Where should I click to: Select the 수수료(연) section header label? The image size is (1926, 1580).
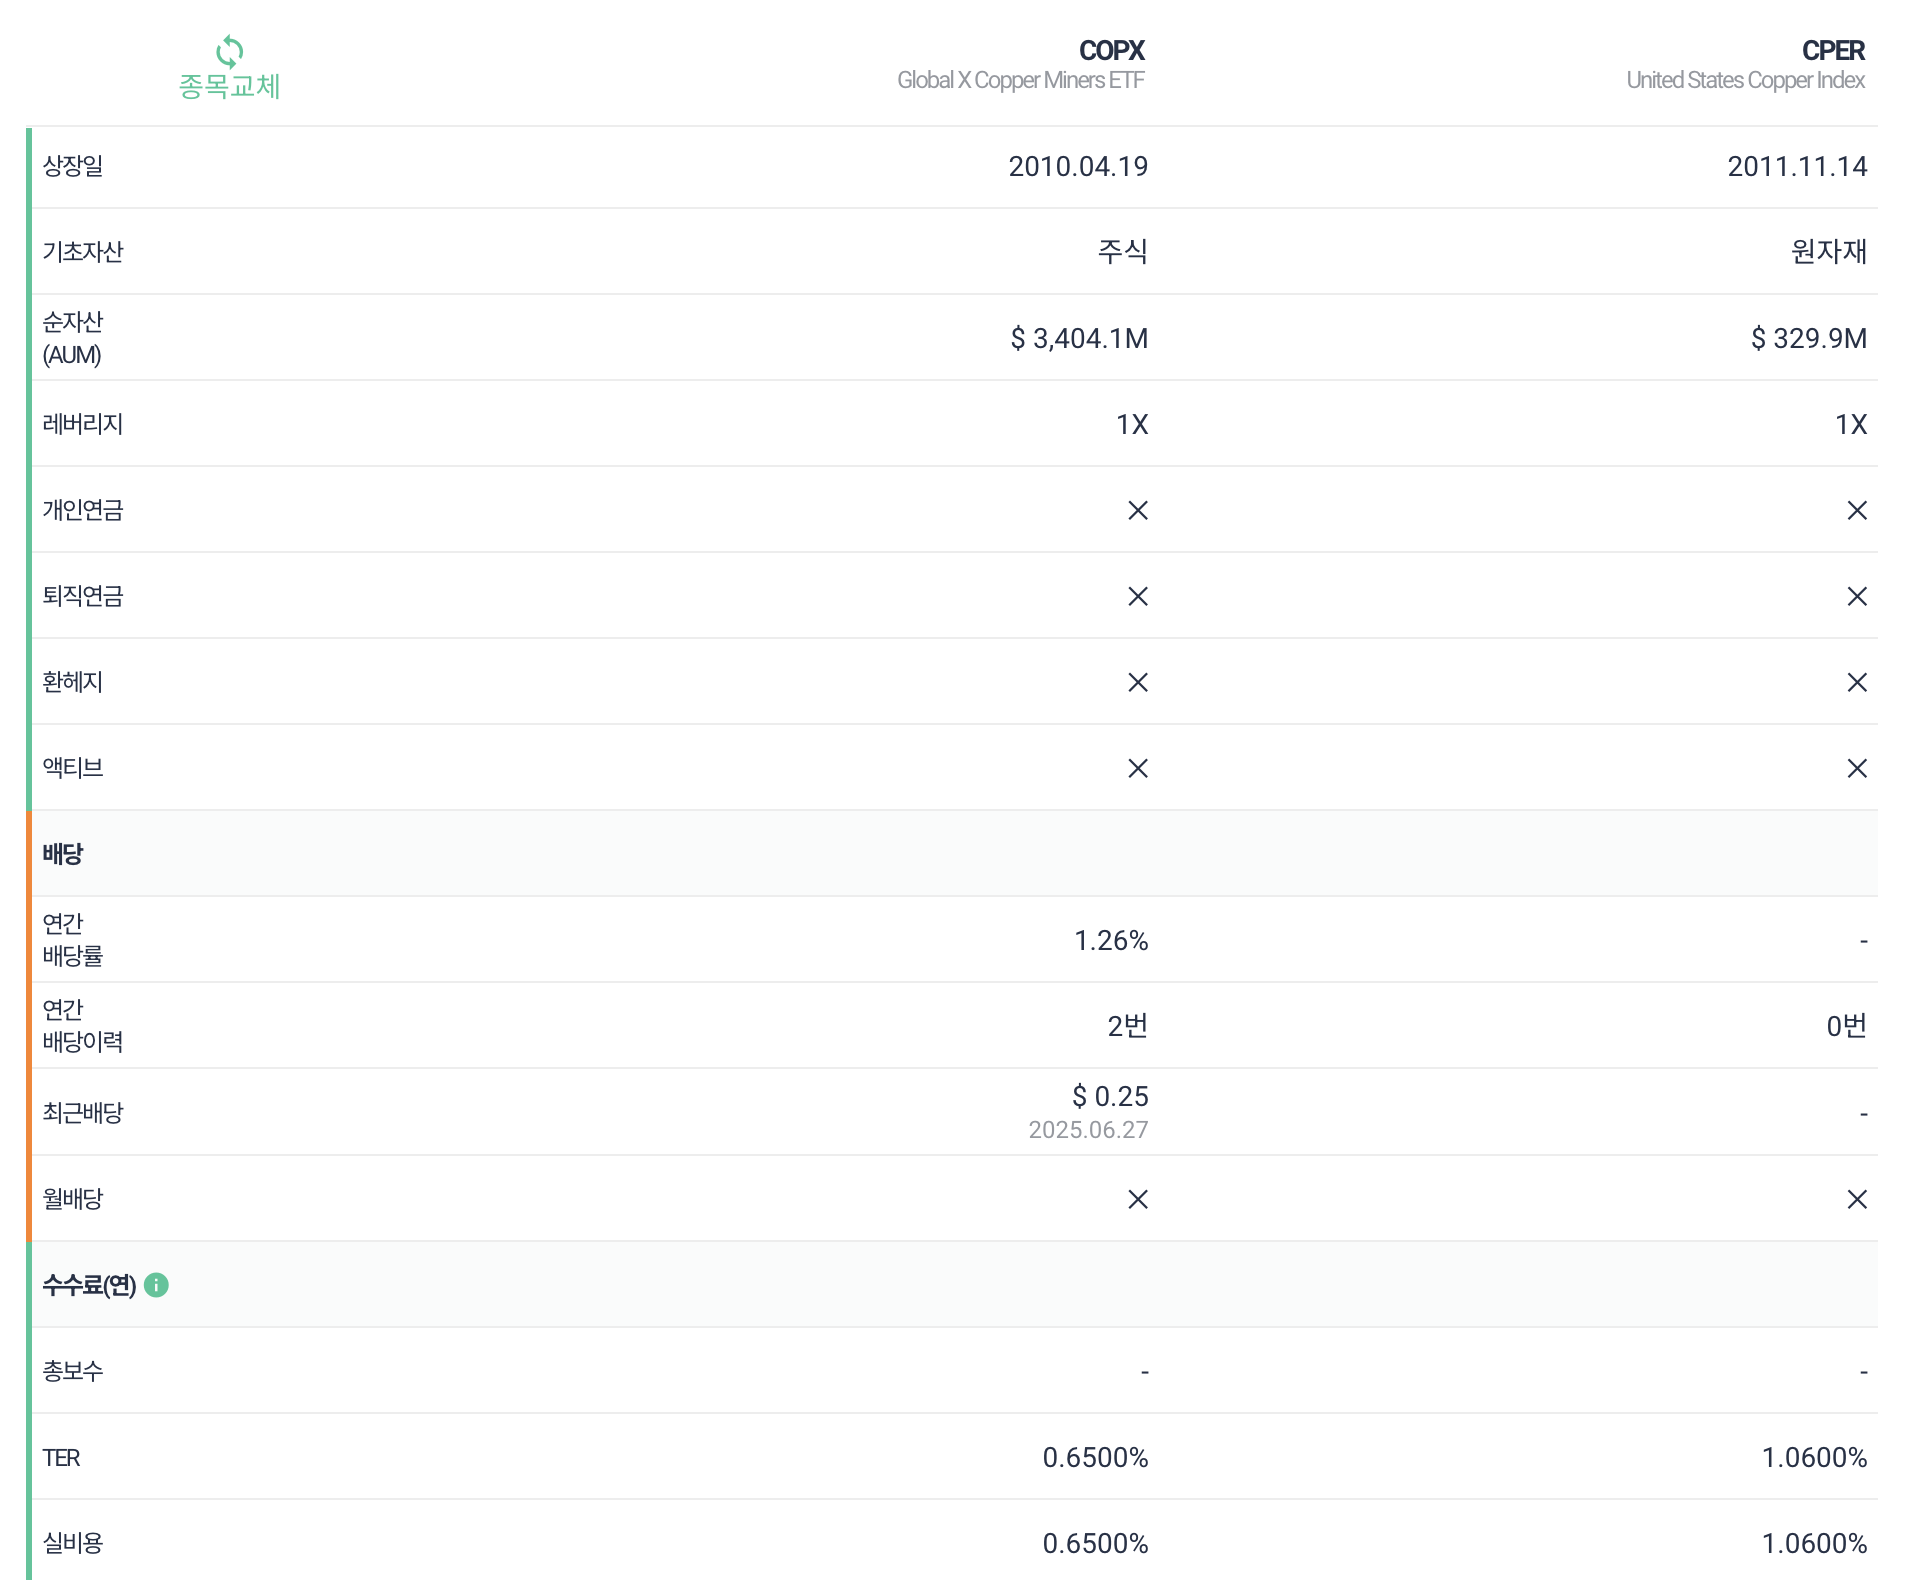click(89, 1285)
